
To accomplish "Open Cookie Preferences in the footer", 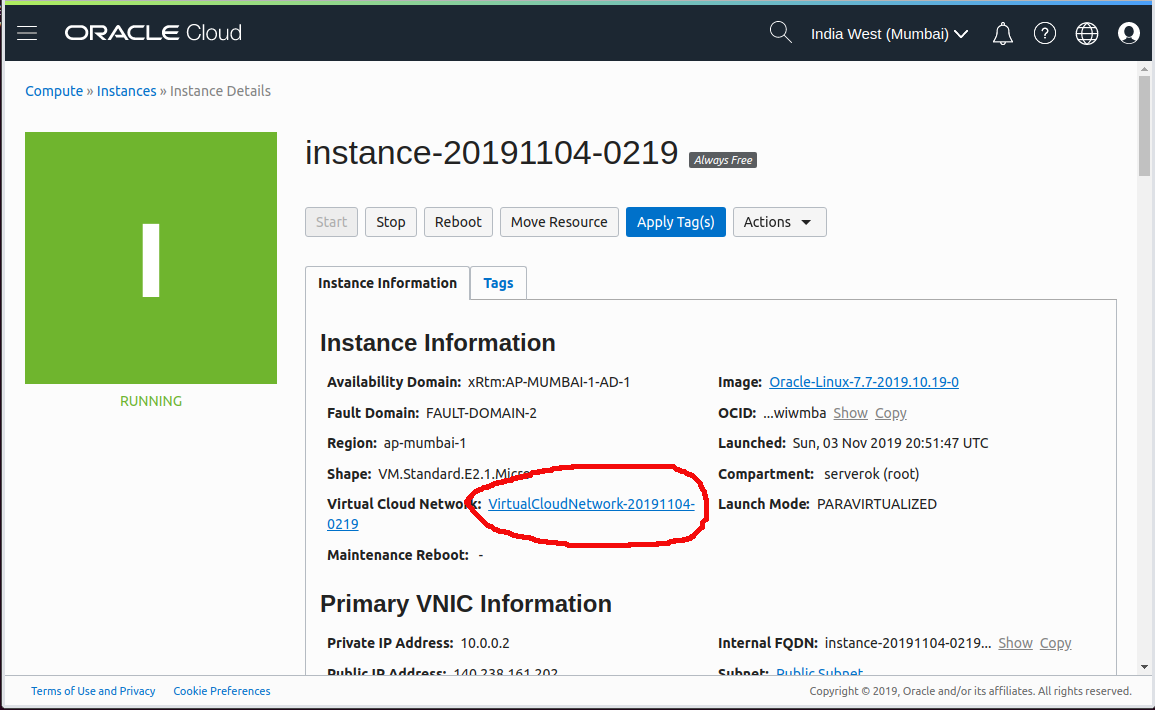I will tap(221, 690).
